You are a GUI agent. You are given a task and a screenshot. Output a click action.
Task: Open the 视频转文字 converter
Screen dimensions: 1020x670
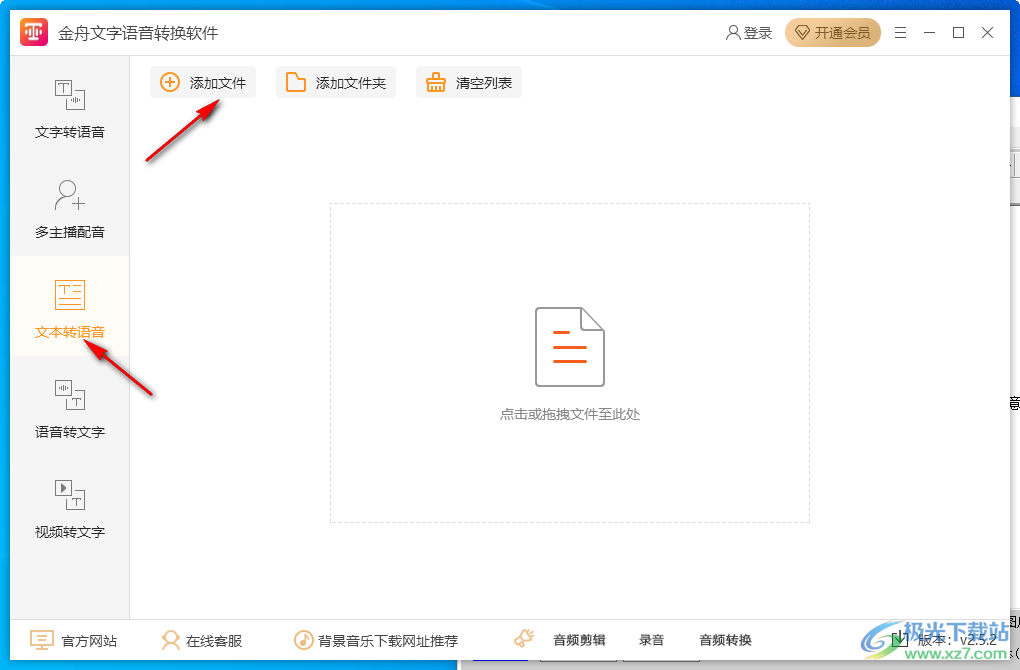[x=68, y=507]
